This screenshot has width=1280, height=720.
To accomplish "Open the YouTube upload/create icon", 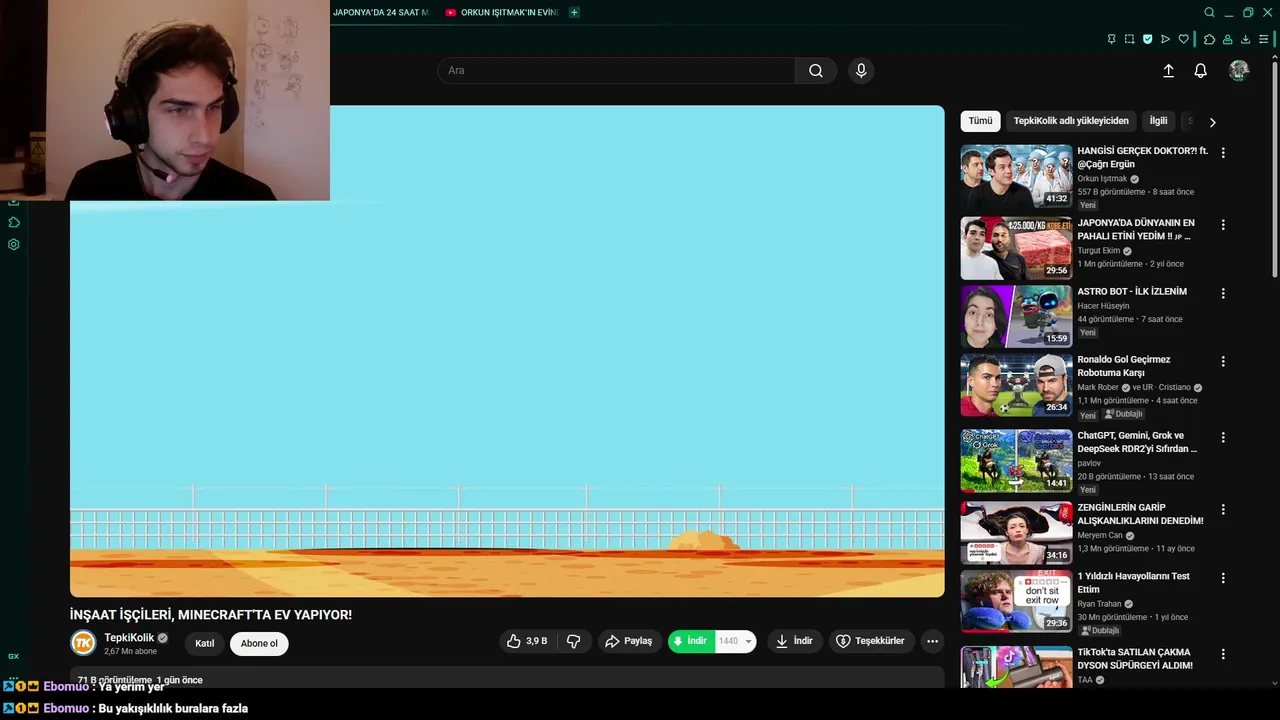I will click(1168, 71).
